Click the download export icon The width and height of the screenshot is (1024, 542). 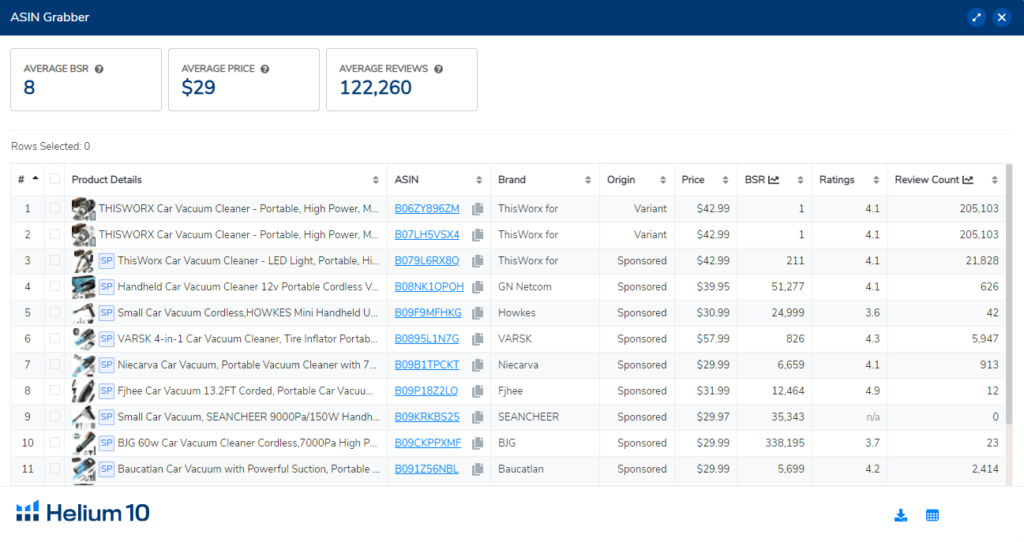(x=901, y=515)
